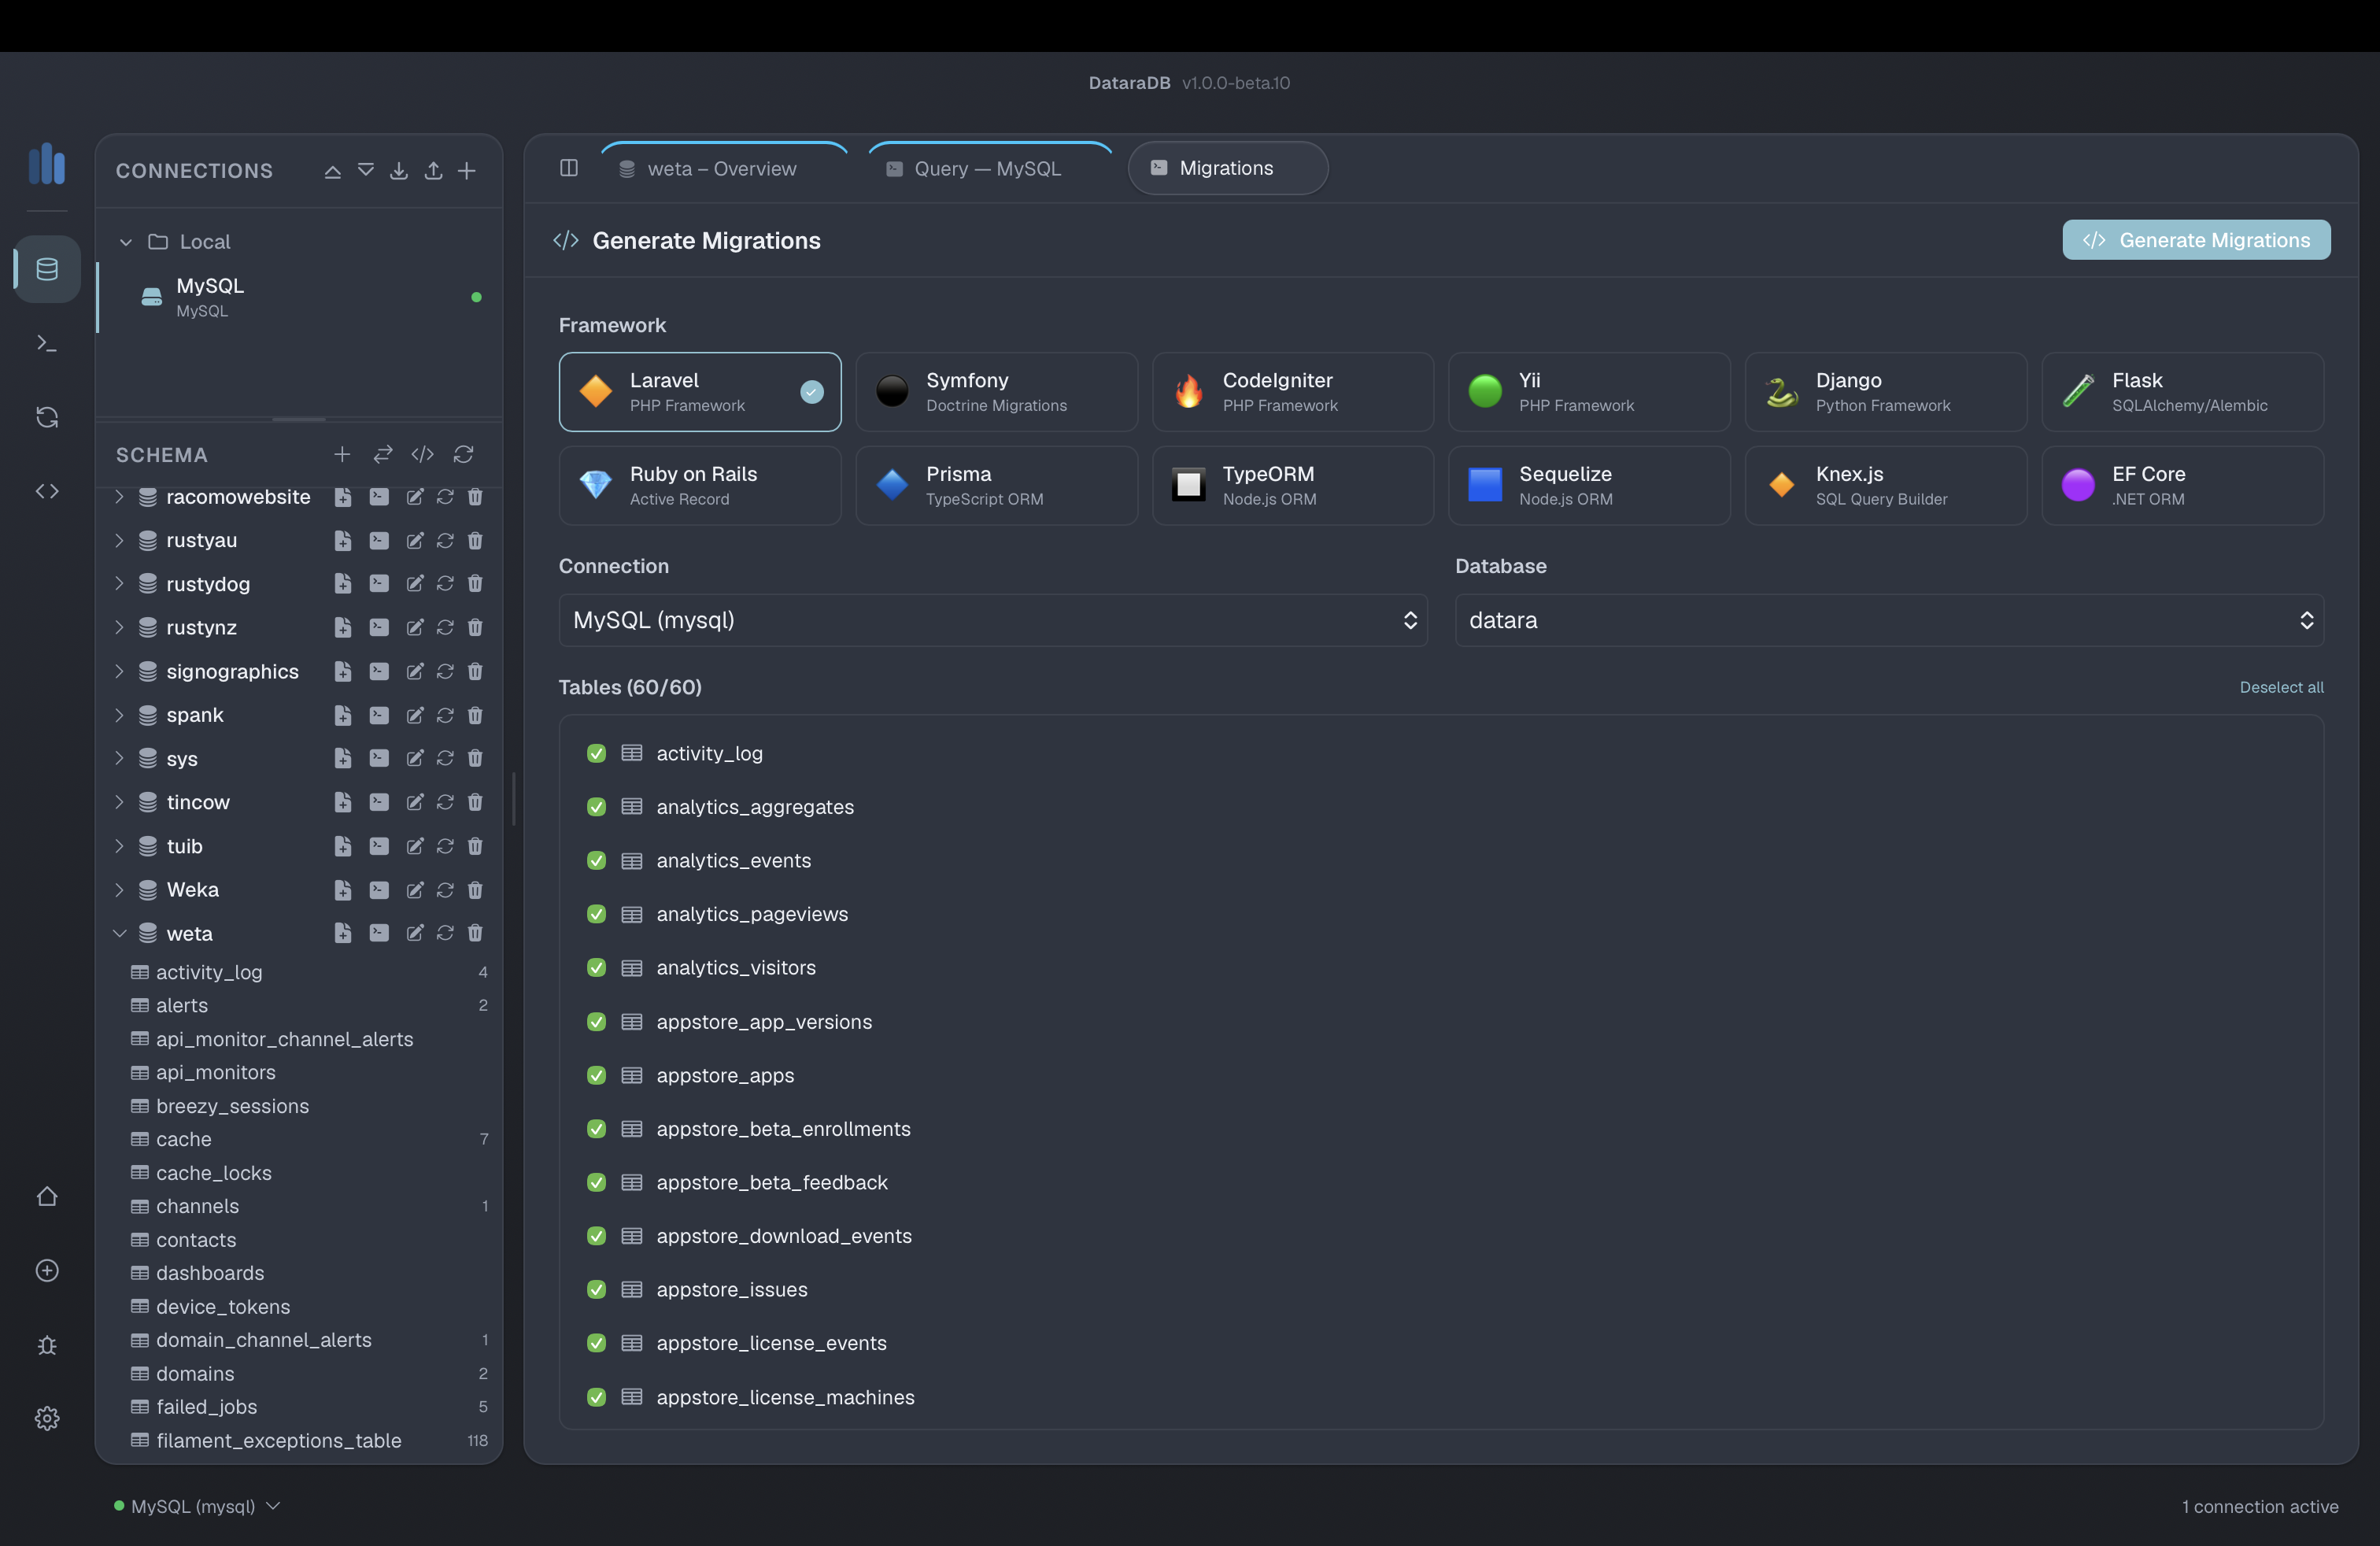Open the Database datara dropdown

(1889, 620)
